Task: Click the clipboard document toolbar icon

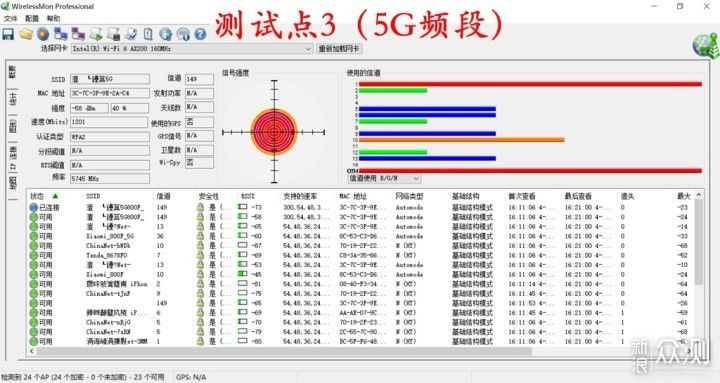Action: point(148,34)
